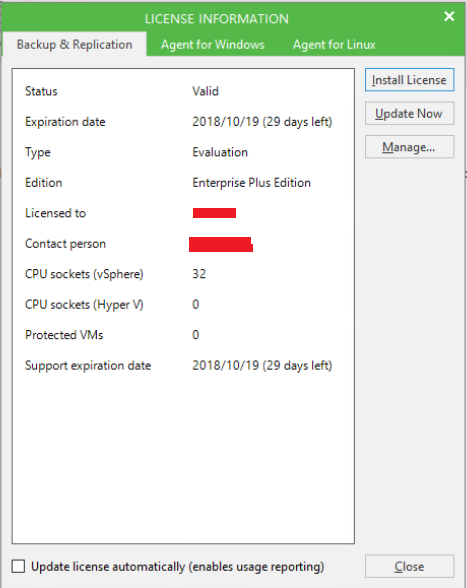Open the Agent for Windows tab
467x588 pixels.
(x=213, y=44)
